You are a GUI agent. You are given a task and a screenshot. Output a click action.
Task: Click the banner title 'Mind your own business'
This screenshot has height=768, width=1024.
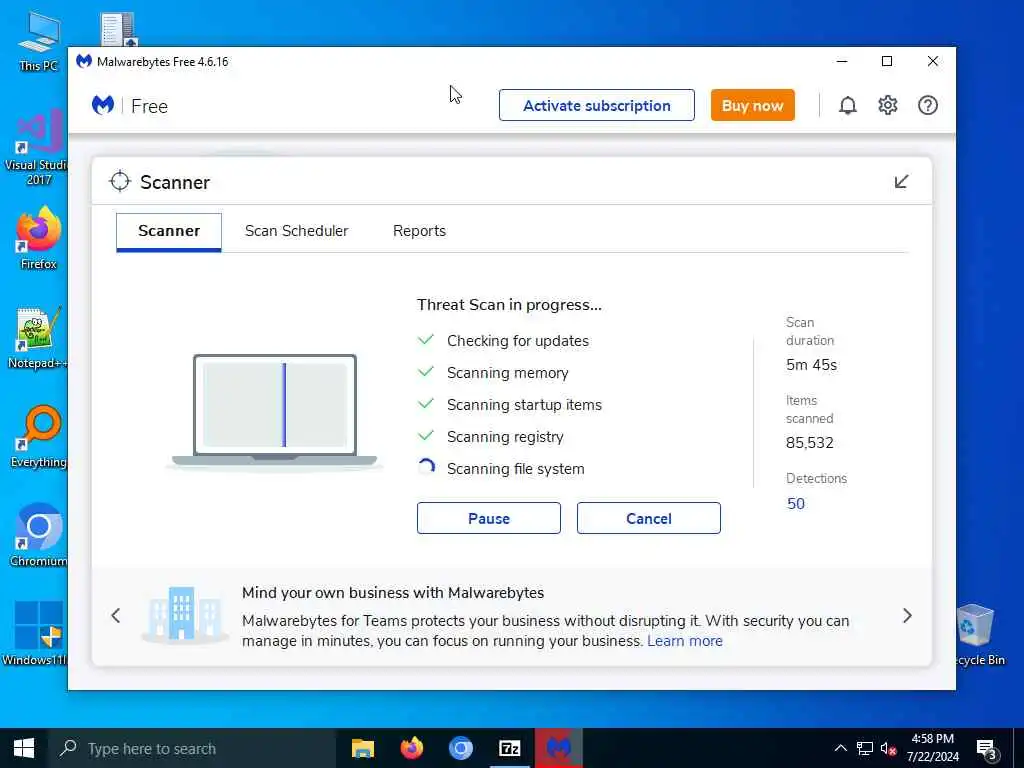point(393,592)
